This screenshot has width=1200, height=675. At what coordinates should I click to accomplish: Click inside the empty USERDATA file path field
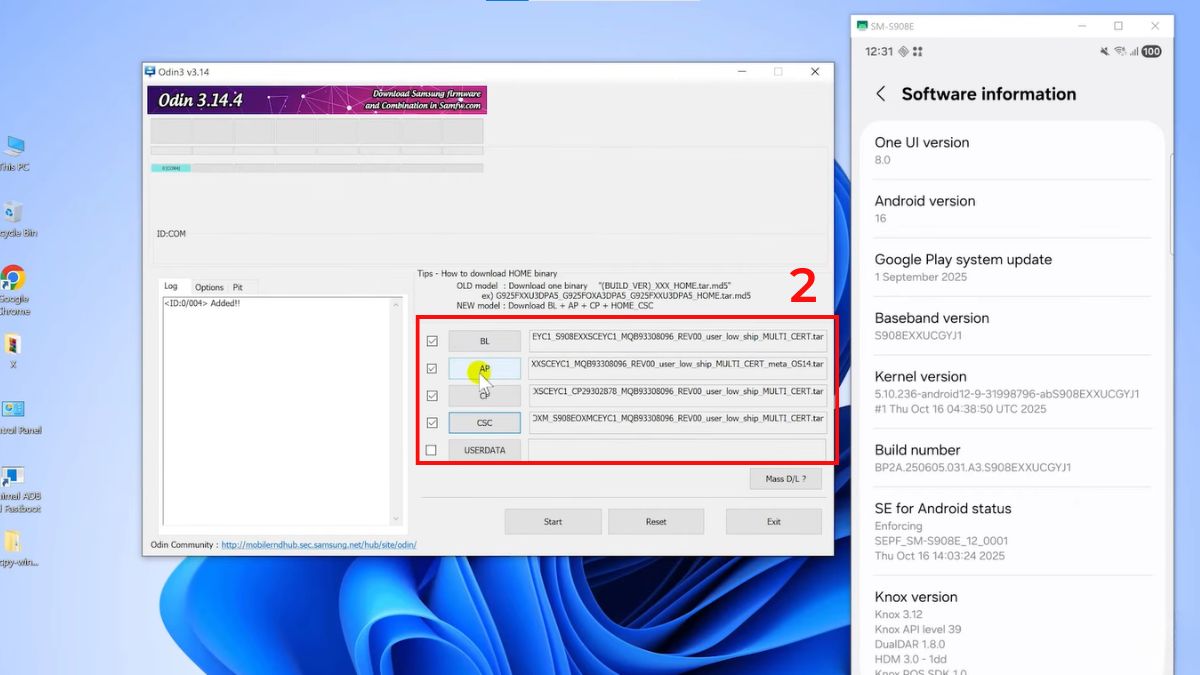tap(676, 449)
